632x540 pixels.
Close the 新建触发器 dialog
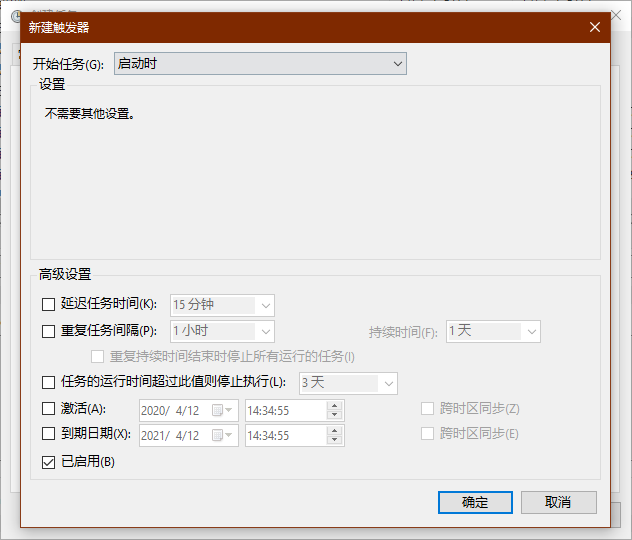pyautogui.click(x=595, y=27)
